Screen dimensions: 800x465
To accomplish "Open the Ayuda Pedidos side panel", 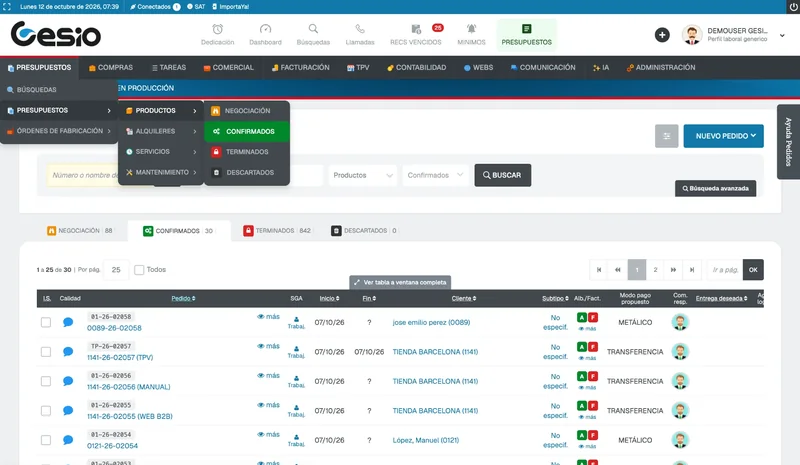I will pos(788,142).
